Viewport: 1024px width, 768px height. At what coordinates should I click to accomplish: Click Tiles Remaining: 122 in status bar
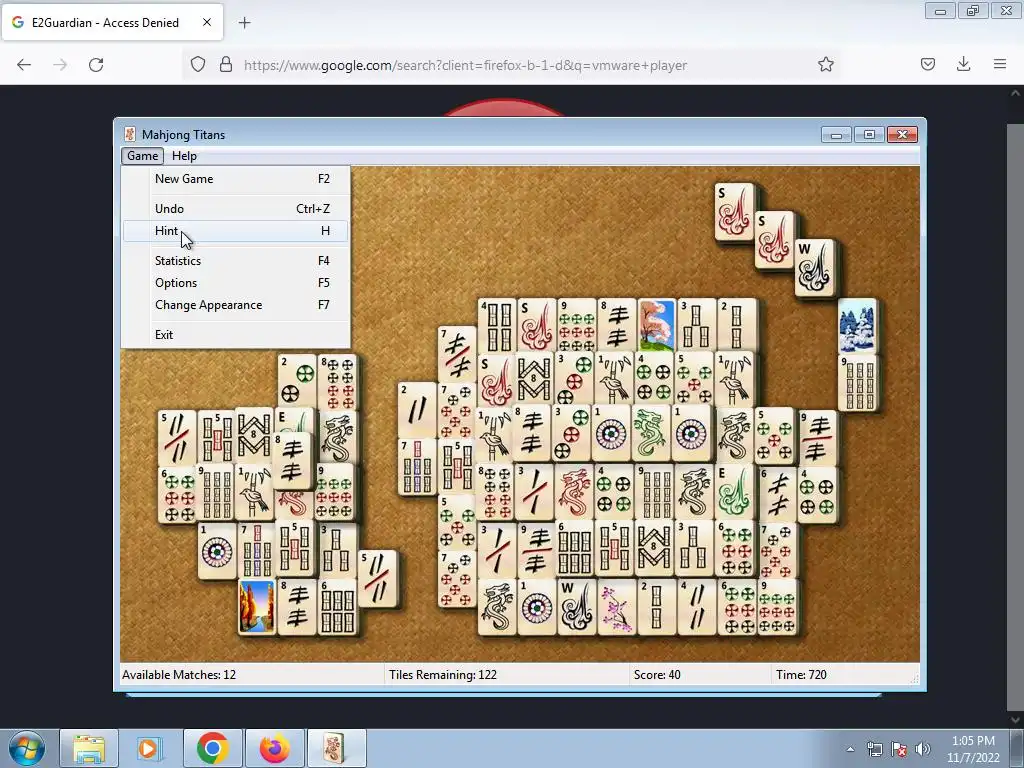coord(443,675)
